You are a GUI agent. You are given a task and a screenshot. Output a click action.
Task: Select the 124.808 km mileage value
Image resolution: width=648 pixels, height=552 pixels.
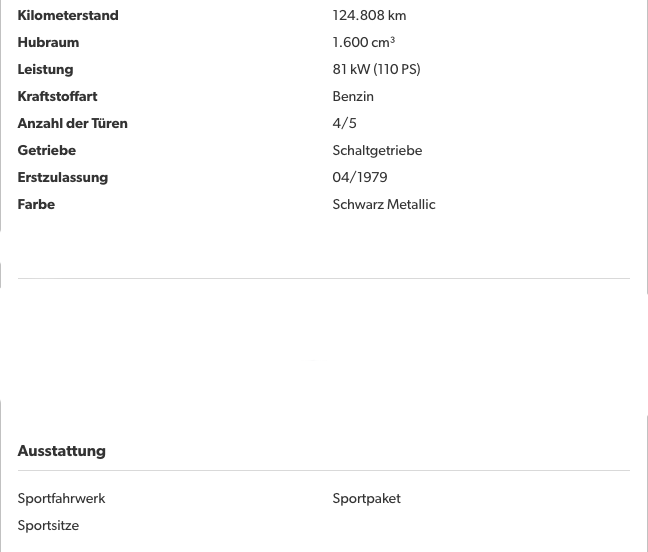click(x=369, y=15)
